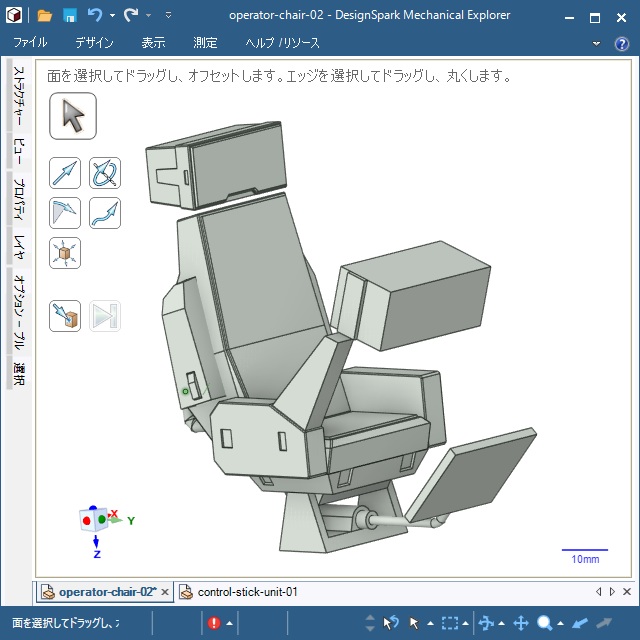Open the Quick Access Toolbar customize dropdown

(168, 16)
